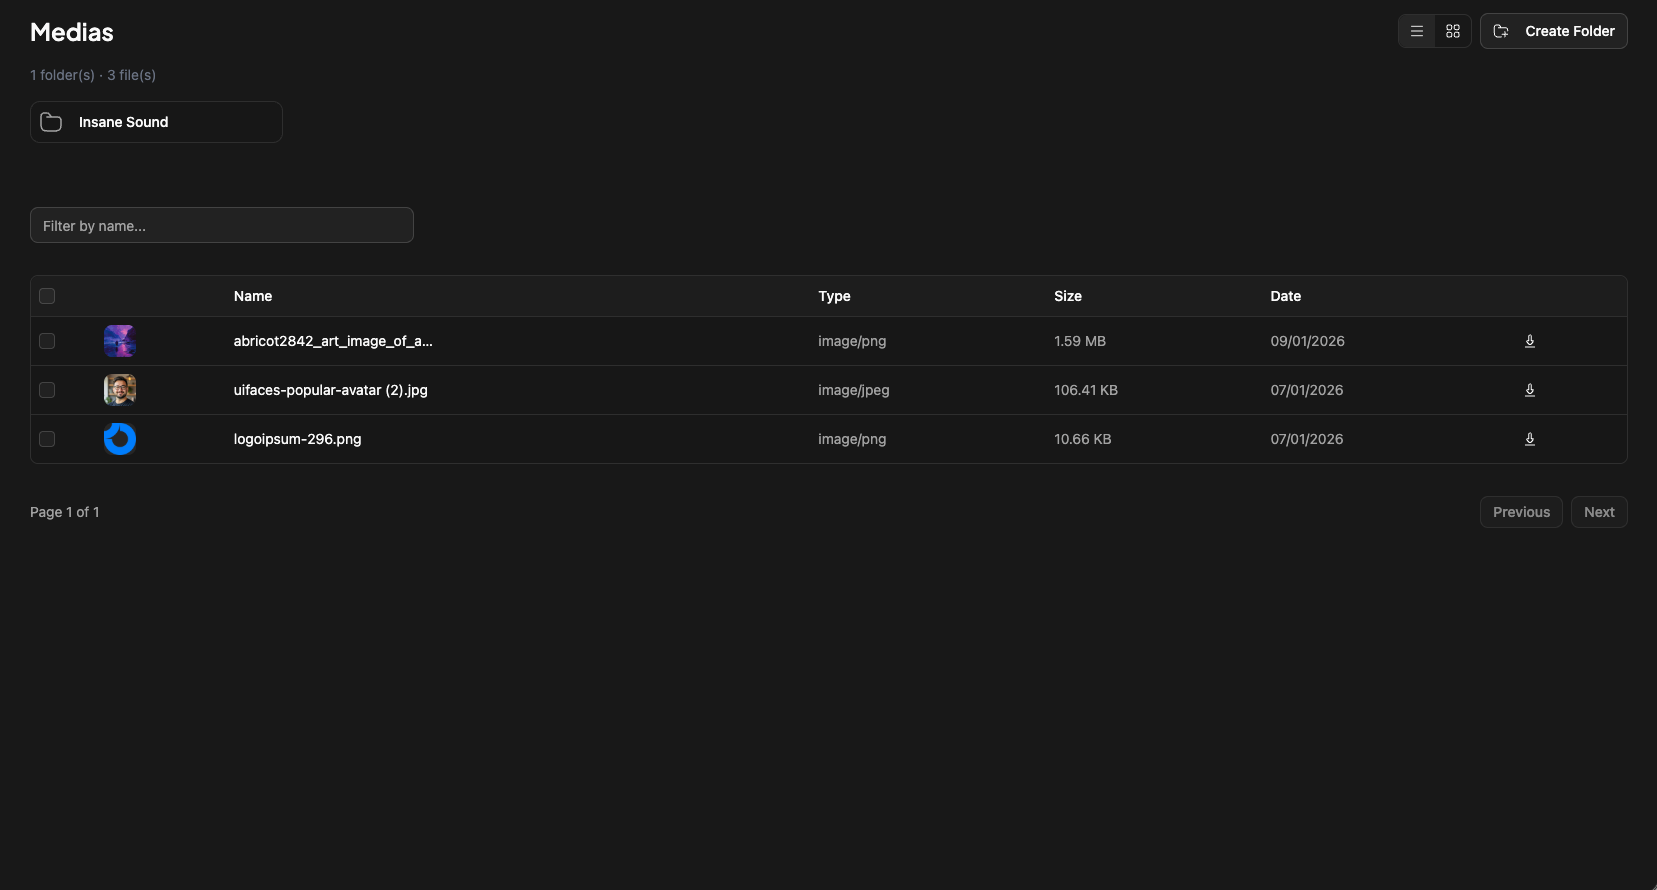The height and width of the screenshot is (890, 1657).
Task: Open thumbnail of abricot2842_art_image file
Action: 120,341
